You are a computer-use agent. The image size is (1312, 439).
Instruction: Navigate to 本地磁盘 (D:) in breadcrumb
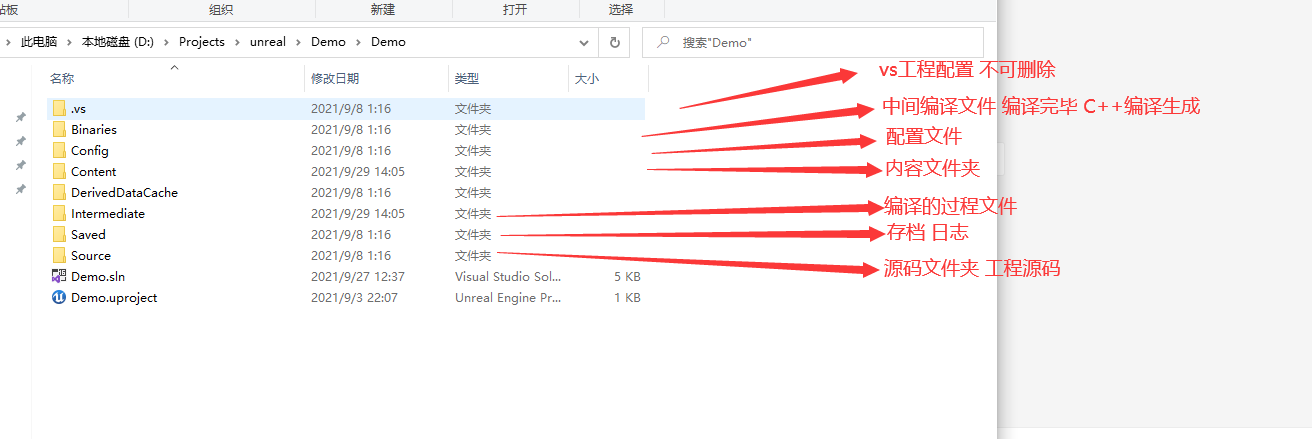click(x=119, y=42)
